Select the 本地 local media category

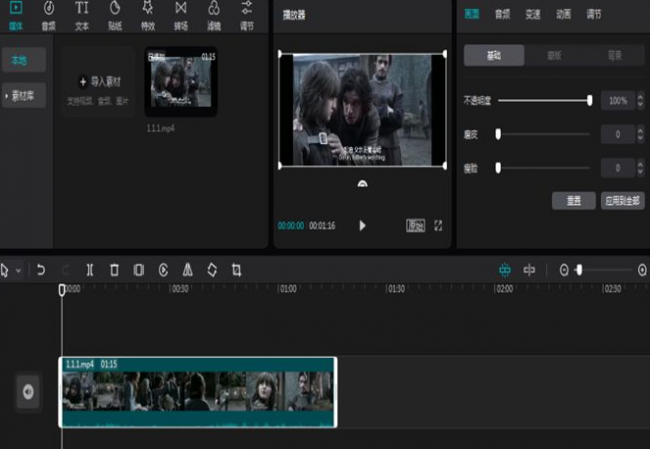click(x=24, y=60)
